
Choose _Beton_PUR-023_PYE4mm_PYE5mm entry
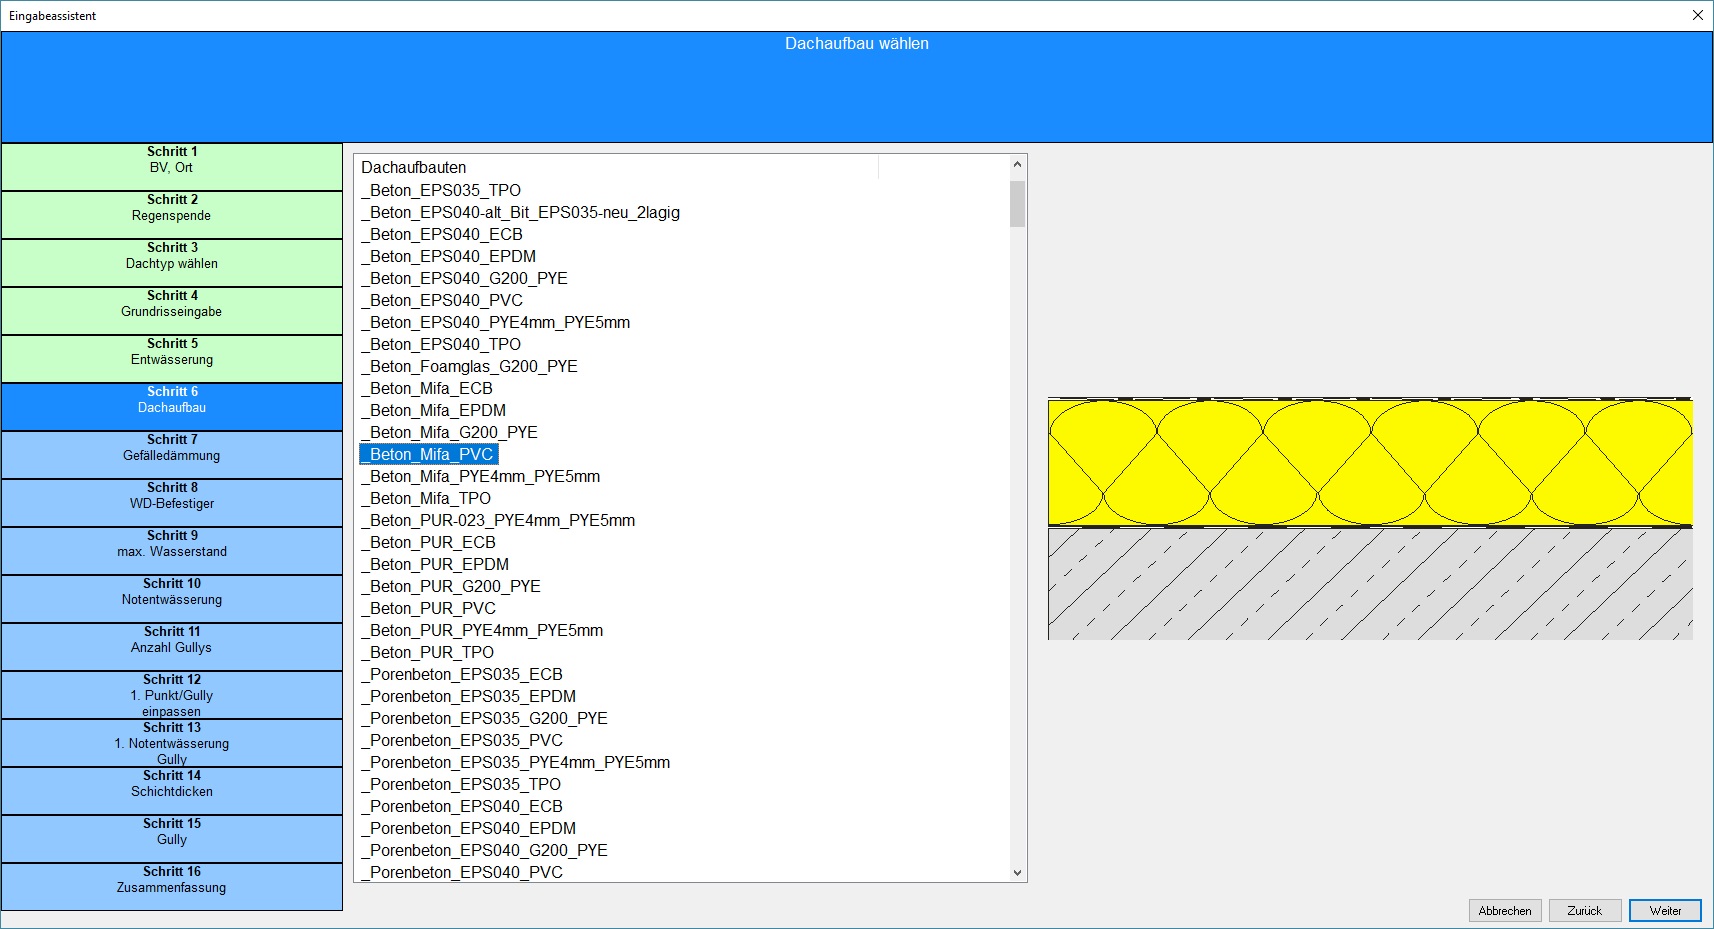click(498, 520)
